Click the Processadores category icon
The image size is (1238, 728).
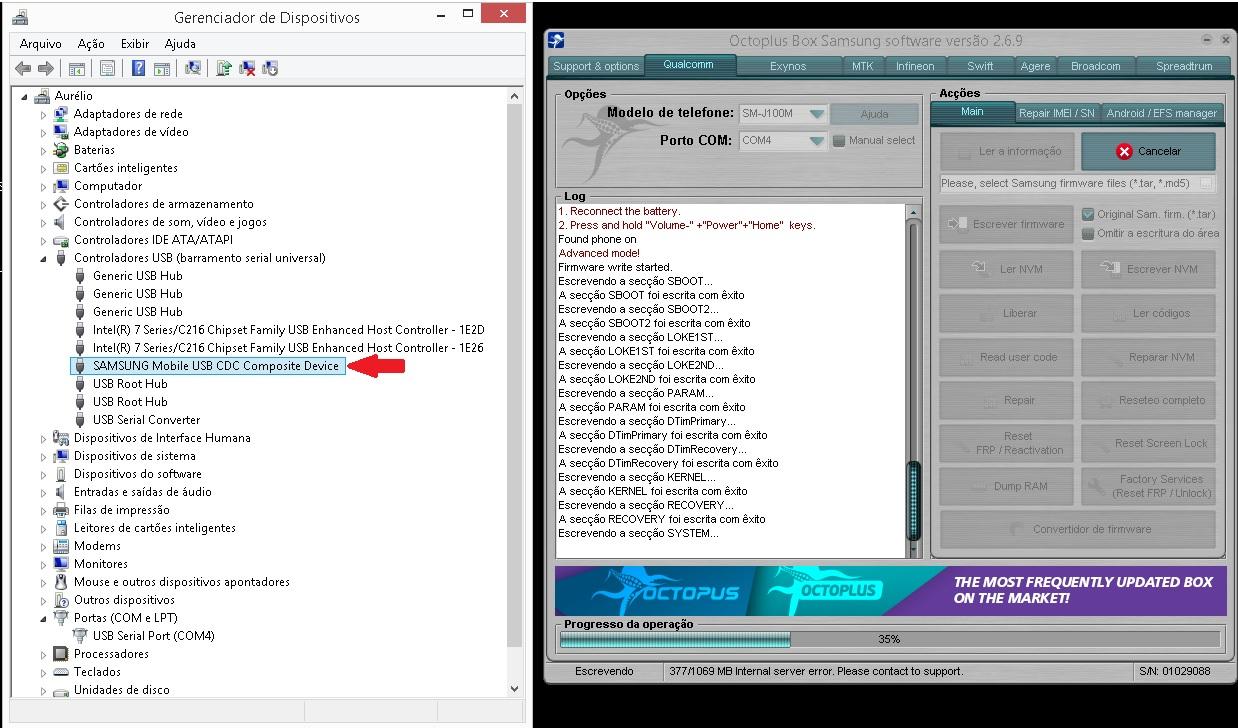coord(61,654)
